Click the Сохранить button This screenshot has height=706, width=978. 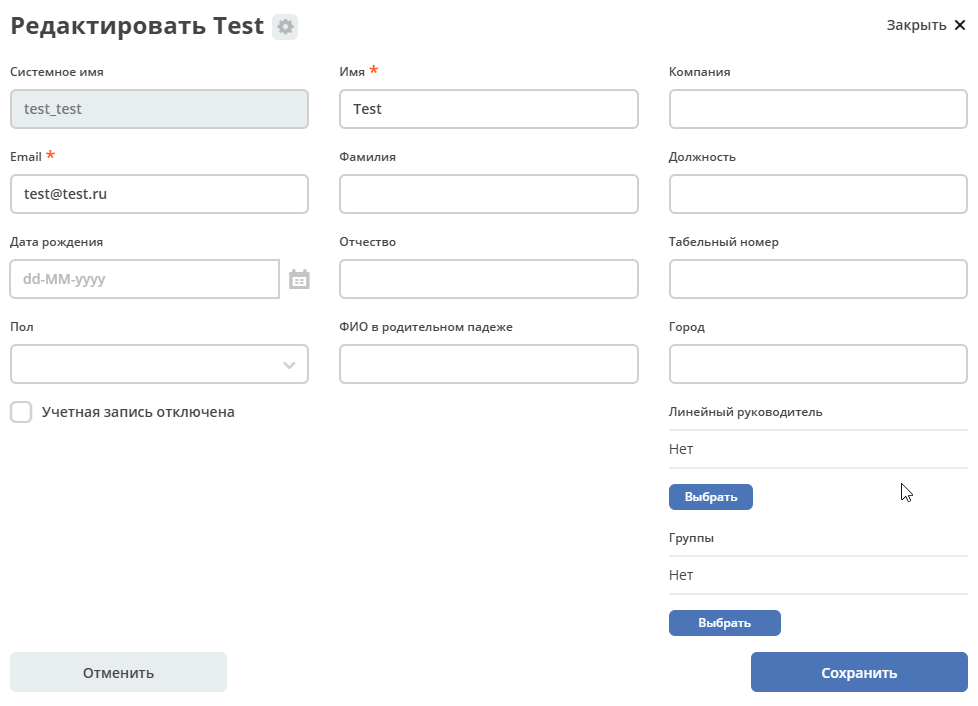pos(859,672)
